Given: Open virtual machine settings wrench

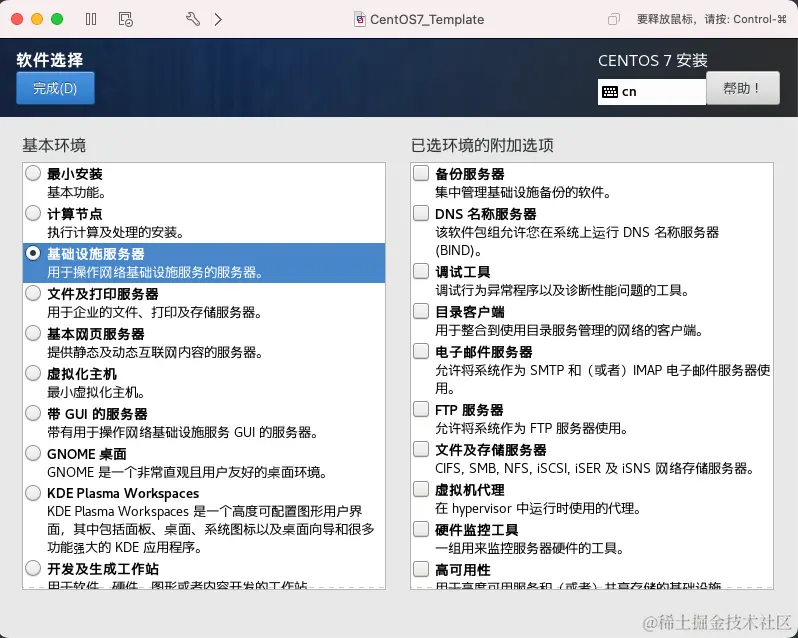Looking at the screenshot, I should (193, 19).
